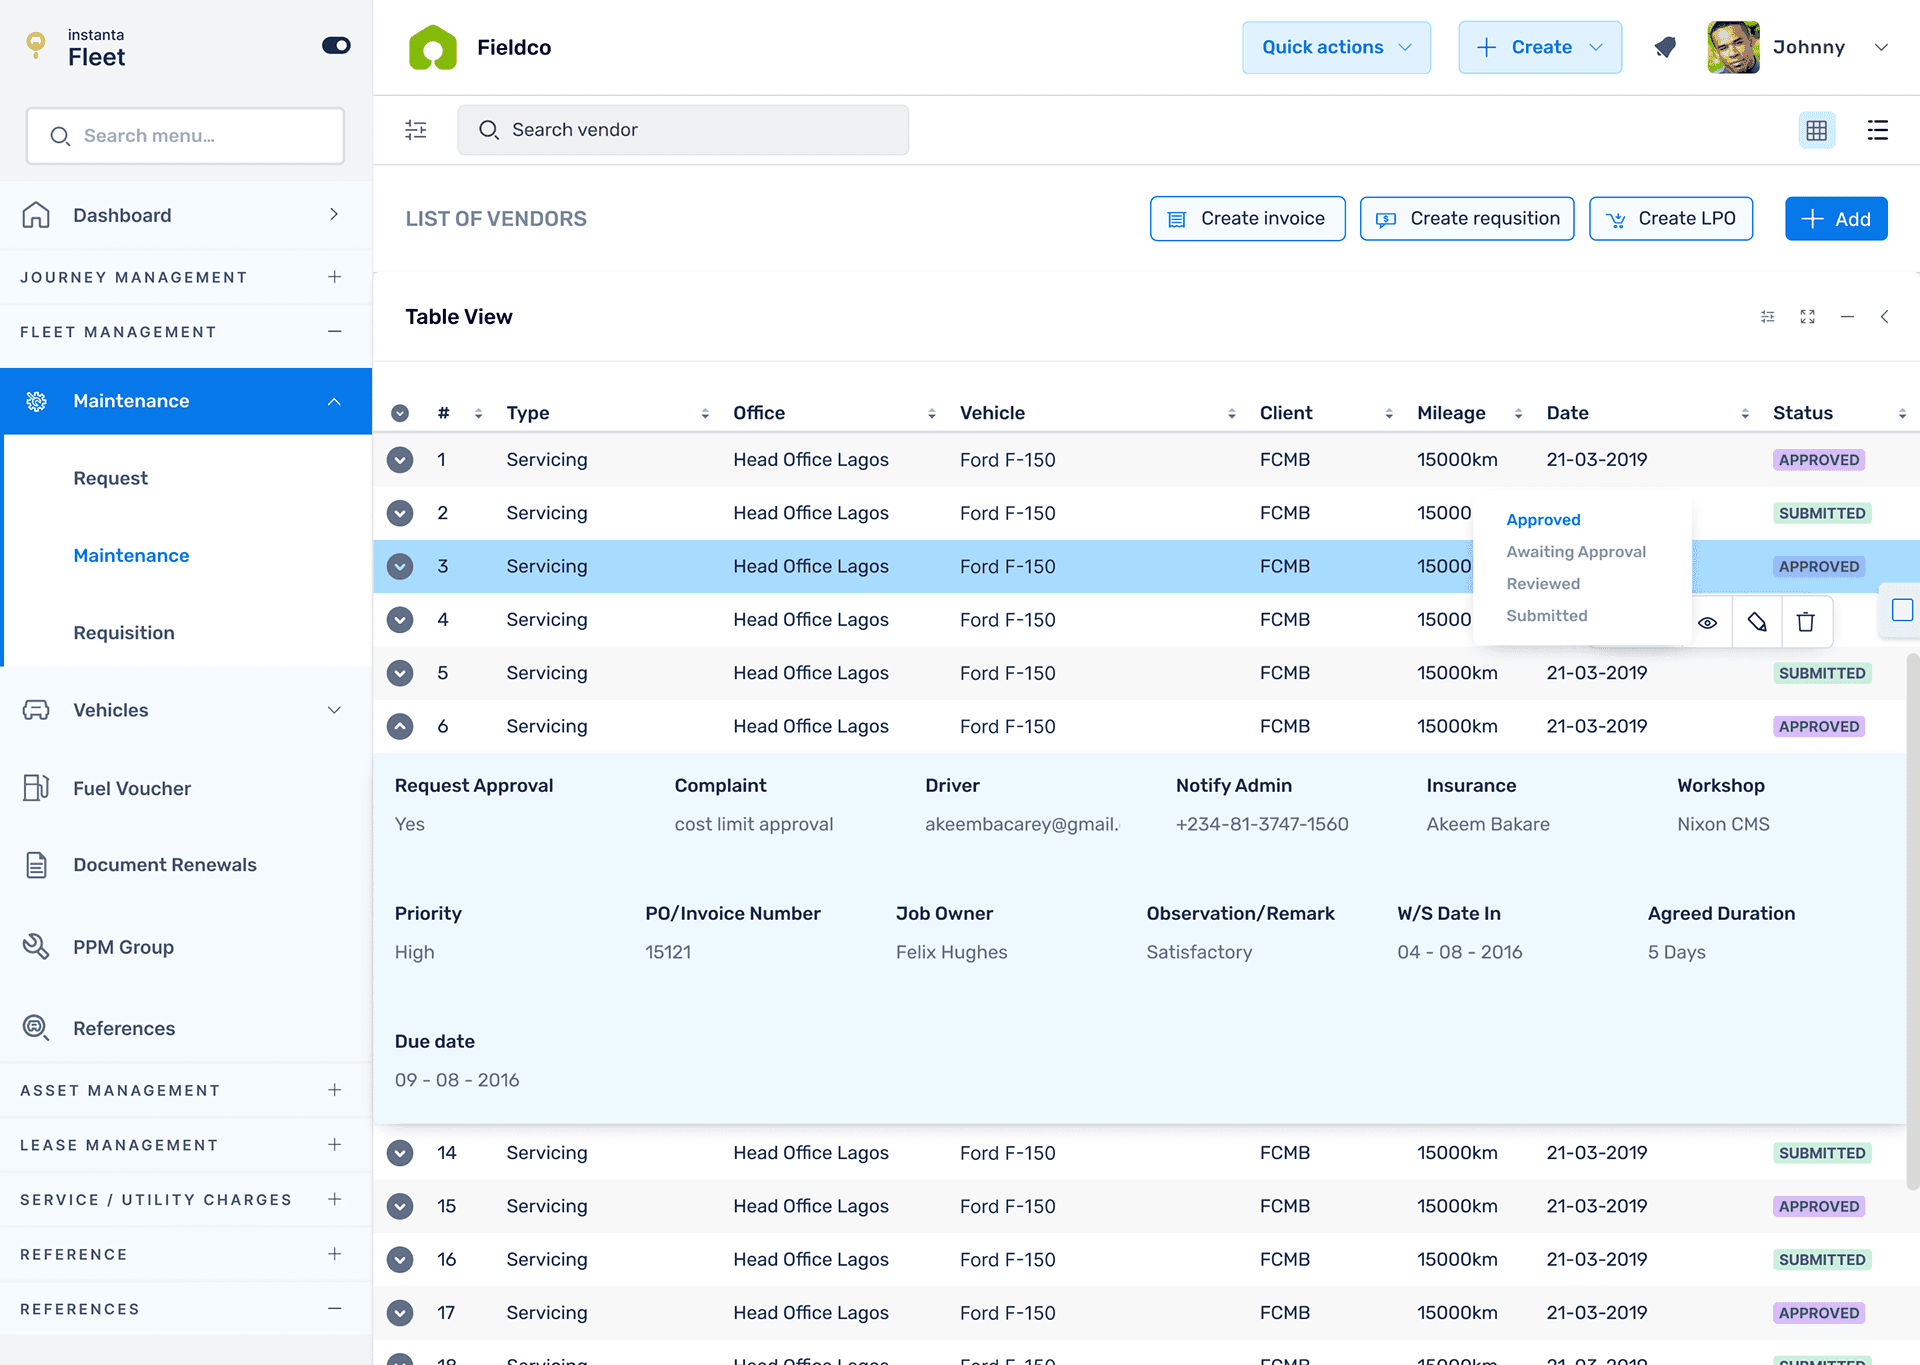Click the vertical scrollbar of the table
This screenshot has height=1365, width=1920.
(1912, 920)
